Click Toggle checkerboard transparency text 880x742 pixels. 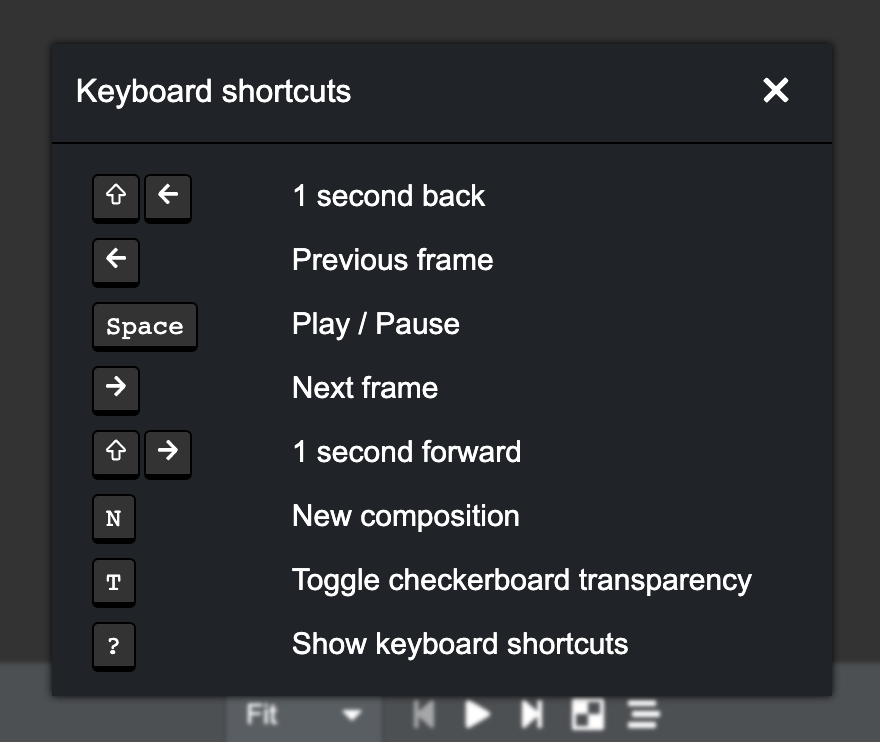(521, 580)
